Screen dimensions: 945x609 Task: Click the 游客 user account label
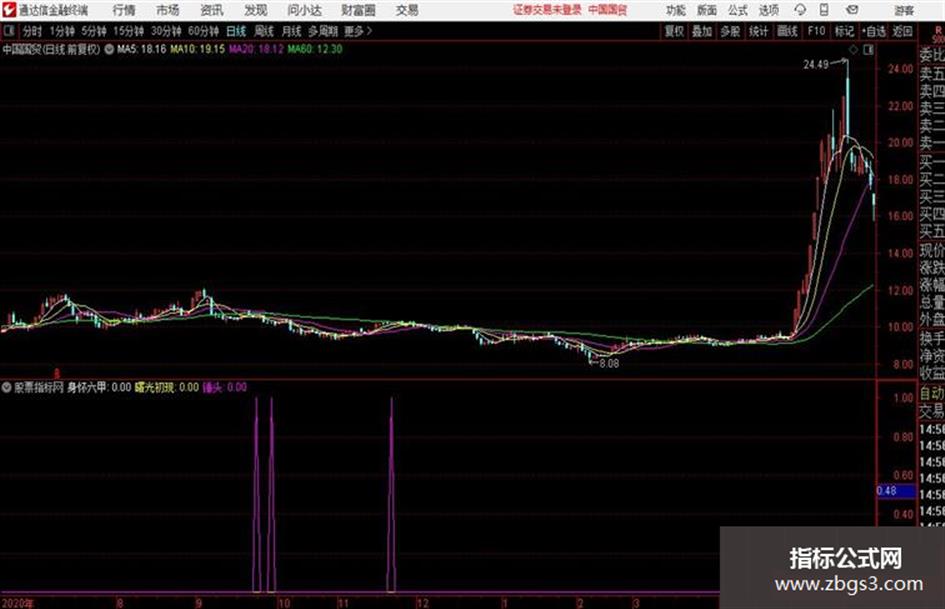904,10
